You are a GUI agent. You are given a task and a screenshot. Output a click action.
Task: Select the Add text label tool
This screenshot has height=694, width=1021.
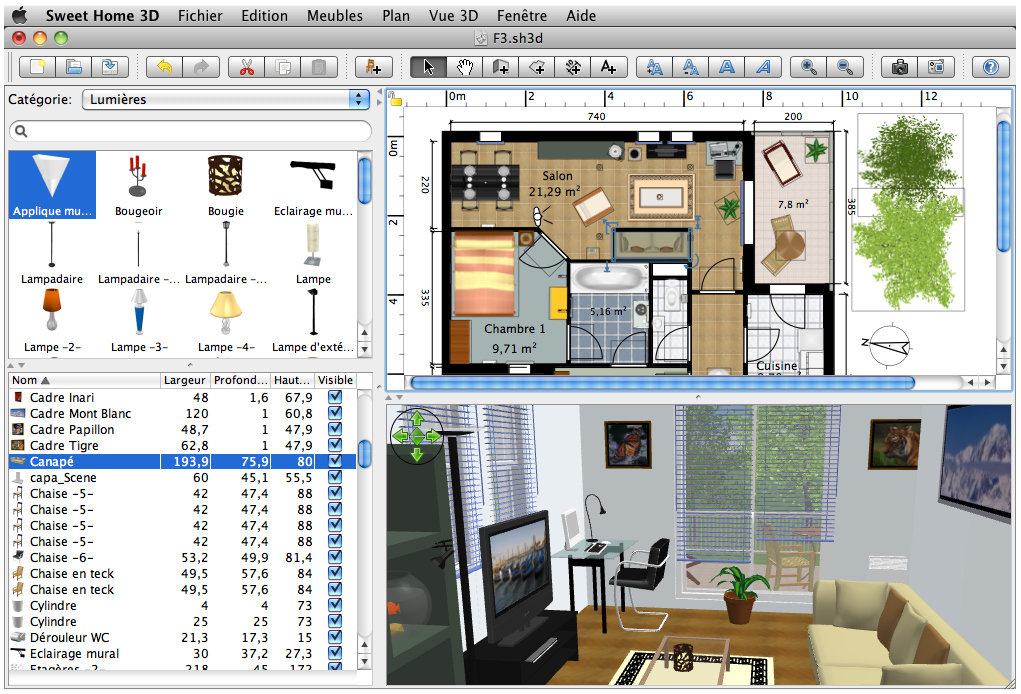pyautogui.click(x=608, y=67)
